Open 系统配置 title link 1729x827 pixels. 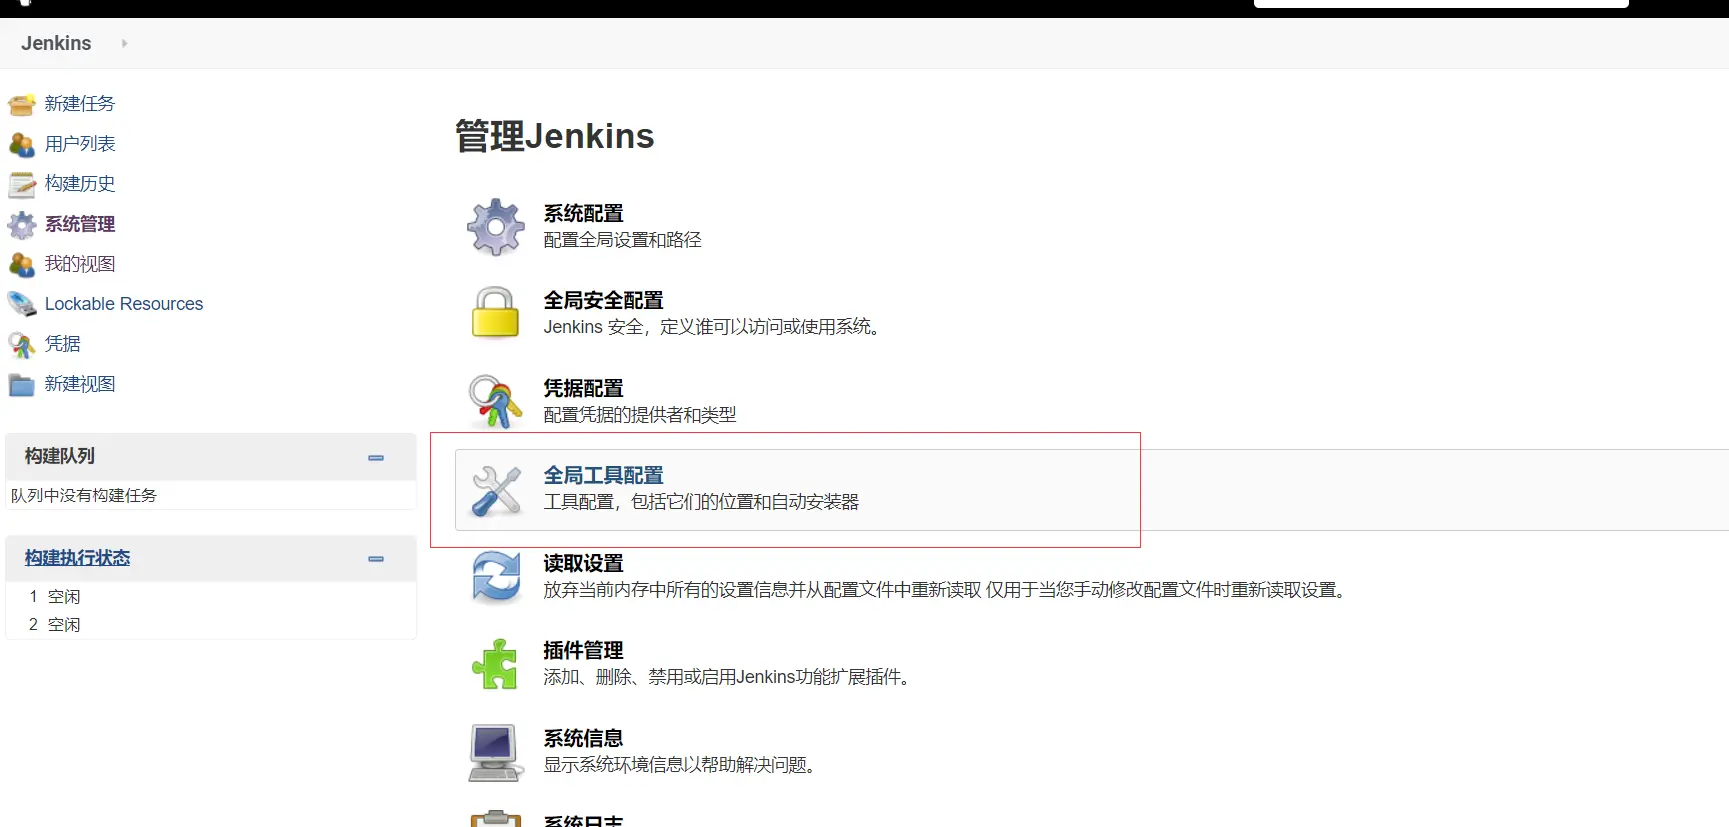(x=583, y=213)
